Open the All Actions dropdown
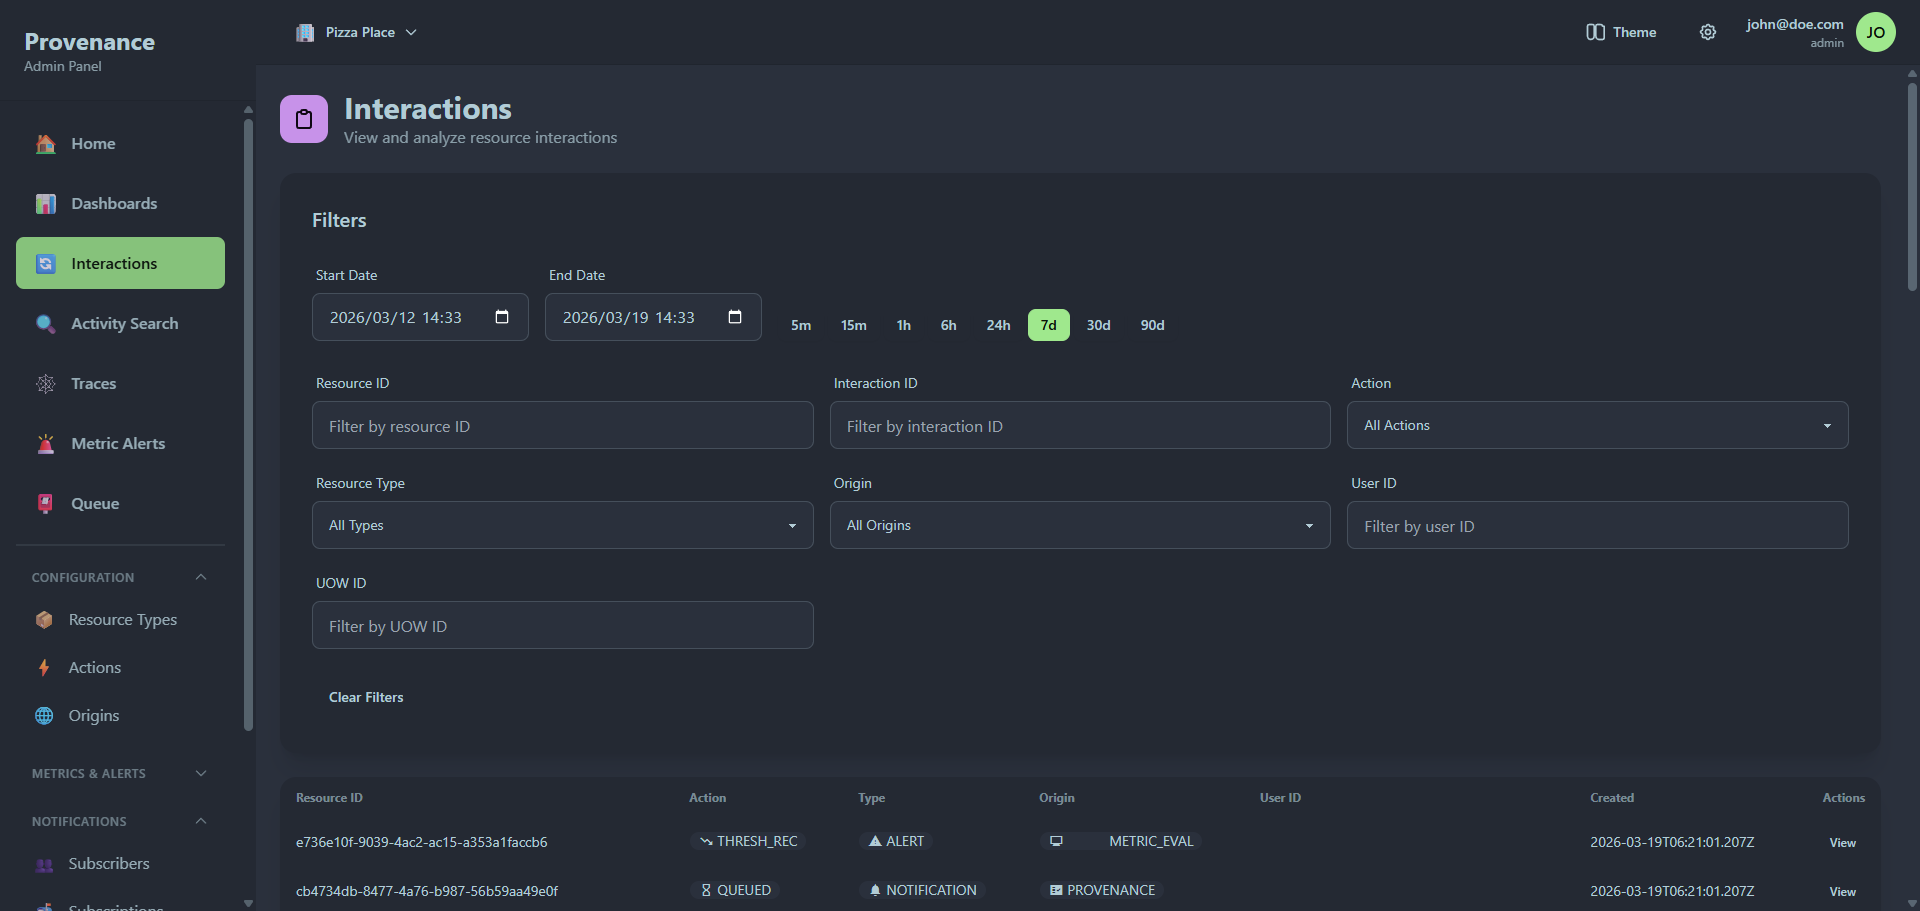The height and width of the screenshot is (911, 1920). 1596,425
